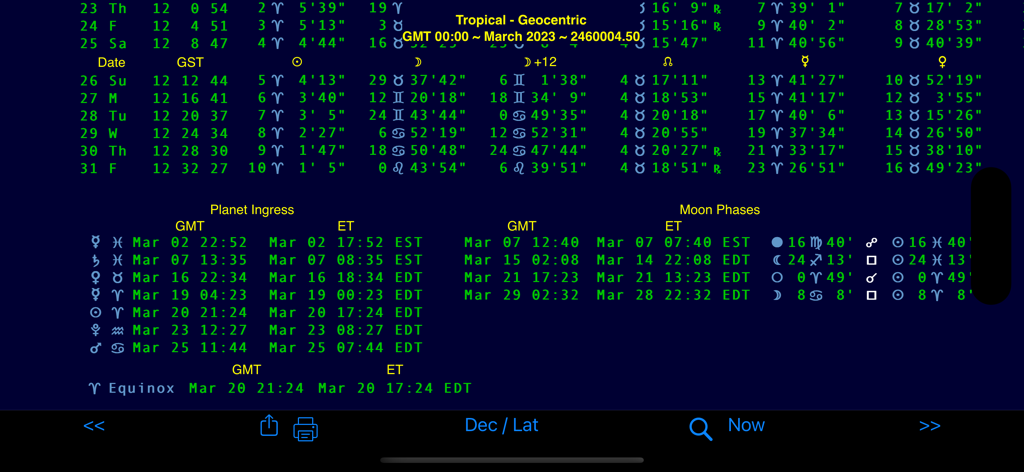Screen dimensions: 1024x472
Task: Tap the Moon+12 column header
Action: coord(540,62)
